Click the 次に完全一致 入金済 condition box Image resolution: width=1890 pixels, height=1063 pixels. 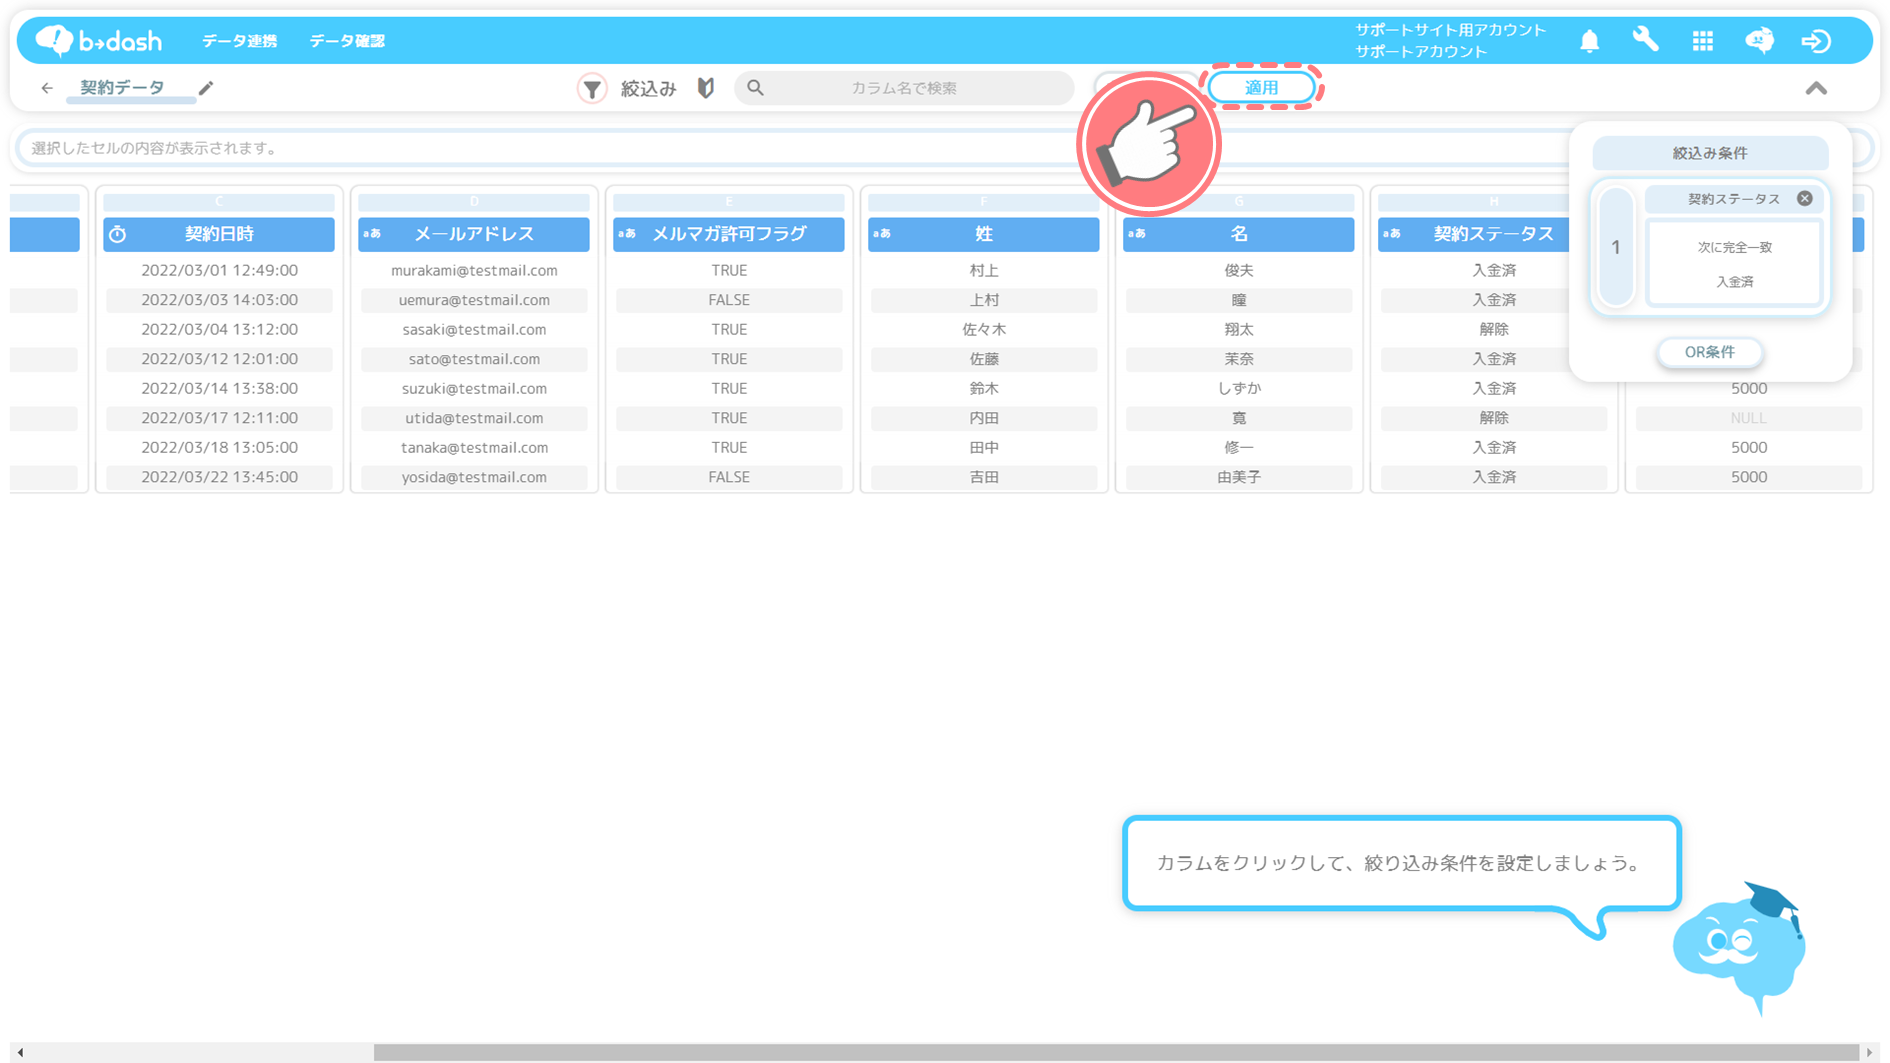(x=1734, y=264)
